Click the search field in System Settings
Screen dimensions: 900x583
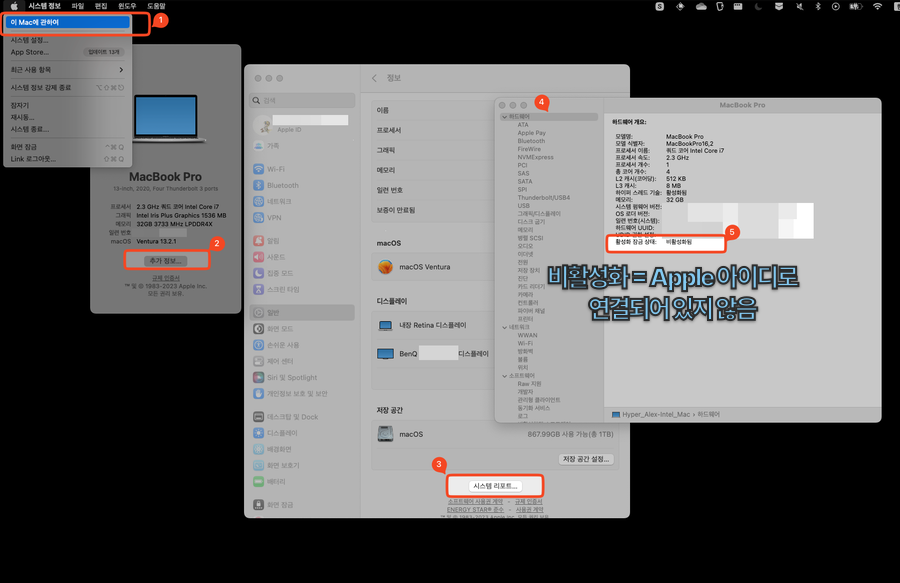[302, 100]
